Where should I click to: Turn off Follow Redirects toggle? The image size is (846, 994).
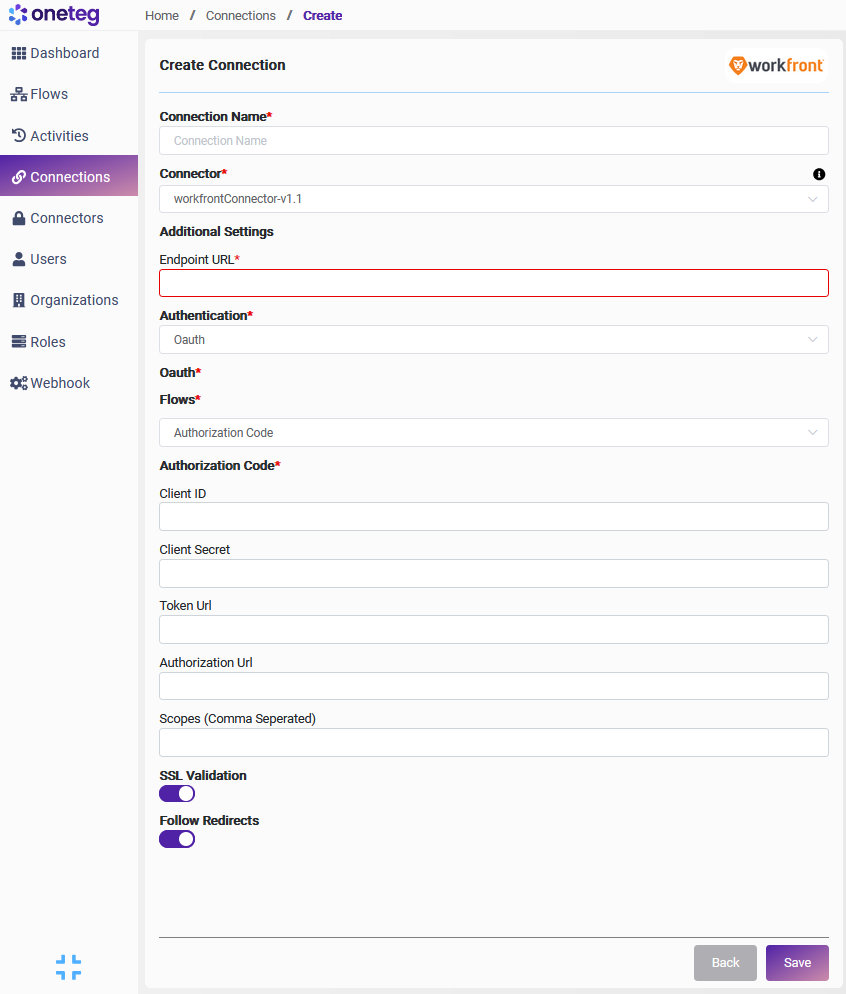click(177, 839)
